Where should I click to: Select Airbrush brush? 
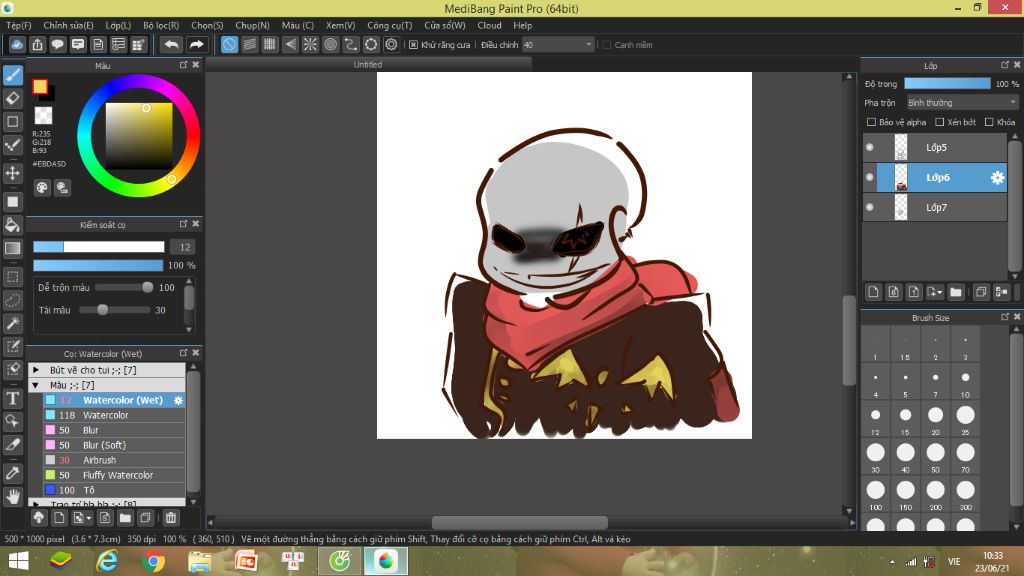pyautogui.click(x=114, y=460)
